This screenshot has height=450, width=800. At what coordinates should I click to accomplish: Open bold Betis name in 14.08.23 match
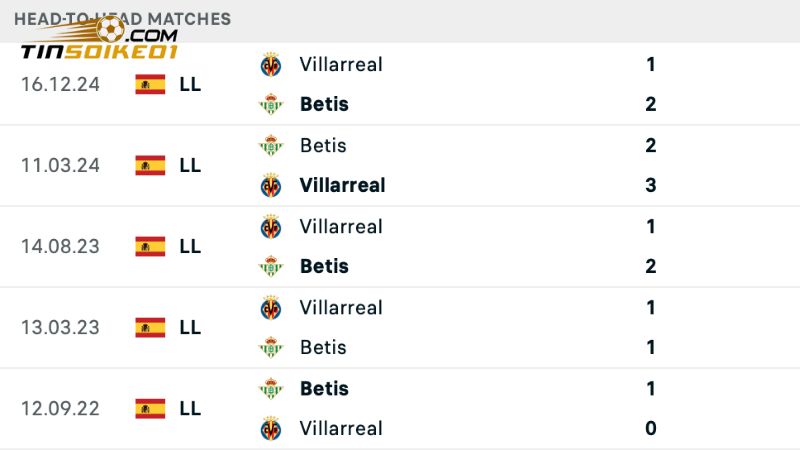324,267
